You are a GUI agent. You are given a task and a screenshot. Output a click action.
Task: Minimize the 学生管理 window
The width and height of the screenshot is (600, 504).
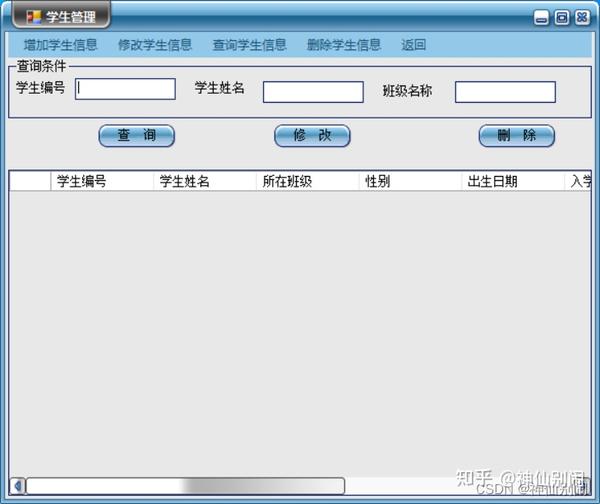tap(541, 18)
